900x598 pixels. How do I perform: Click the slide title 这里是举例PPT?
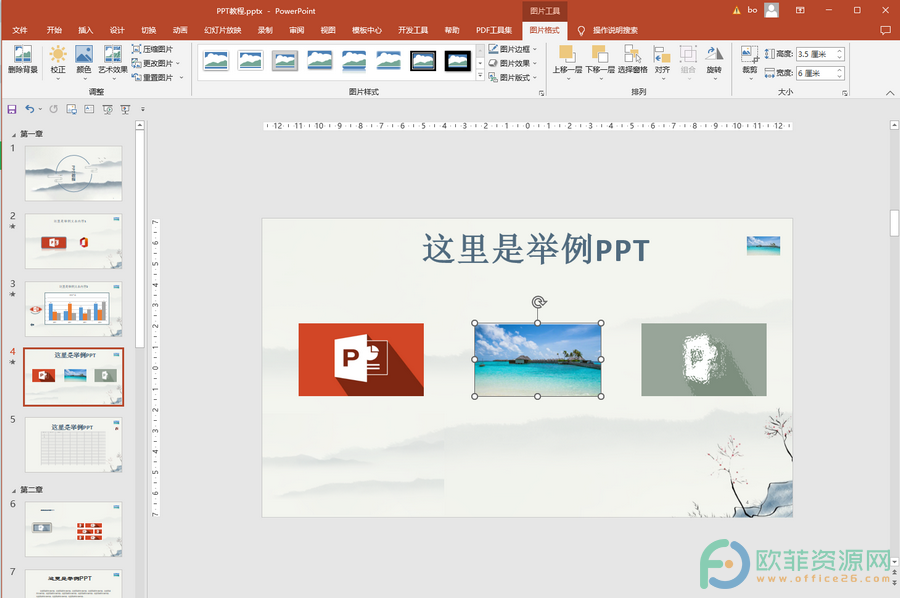point(536,250)
